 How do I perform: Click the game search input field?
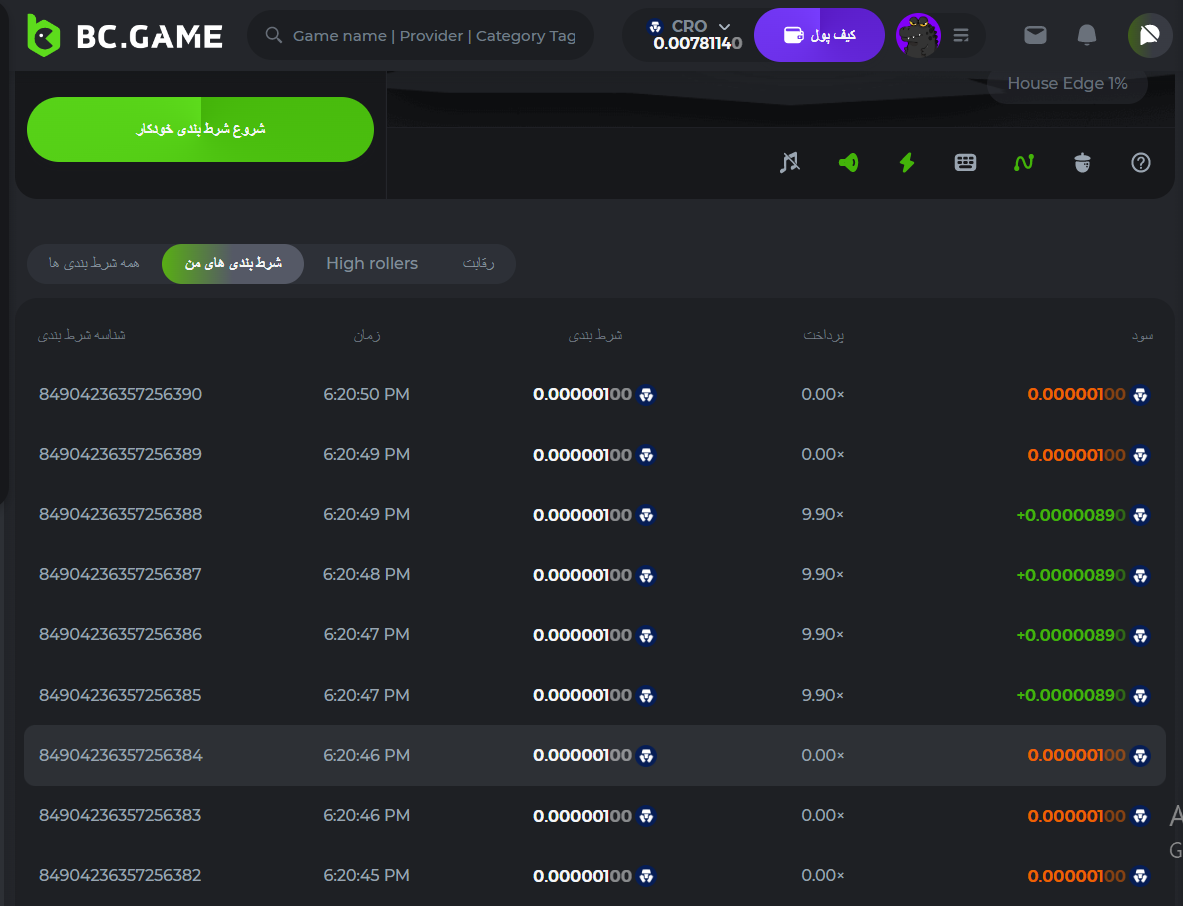point(433,36)
